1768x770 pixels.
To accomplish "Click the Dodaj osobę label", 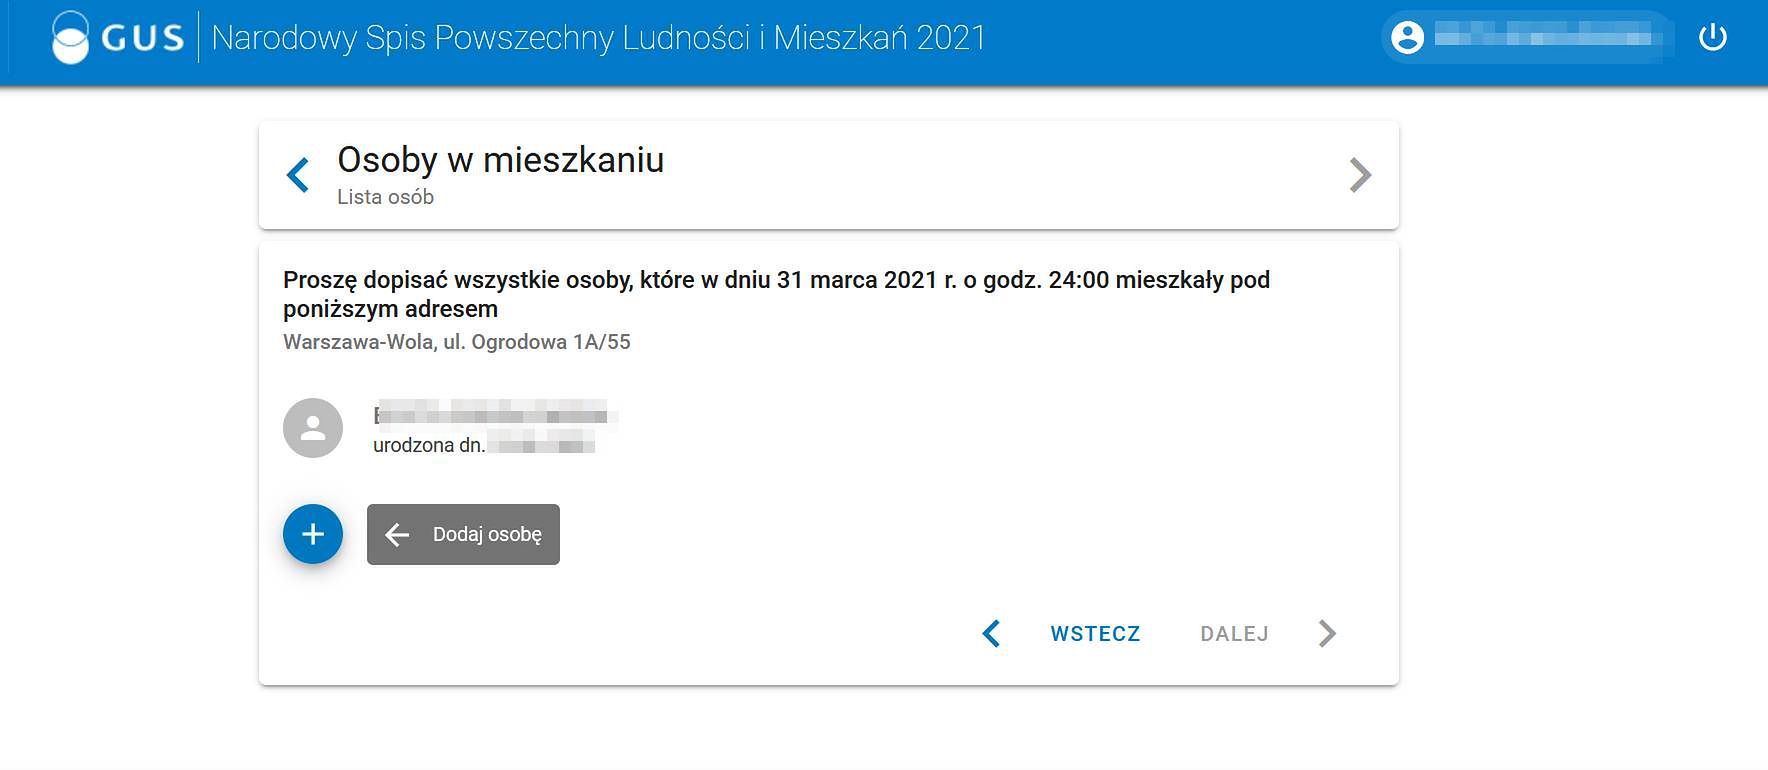I will 487,535.
